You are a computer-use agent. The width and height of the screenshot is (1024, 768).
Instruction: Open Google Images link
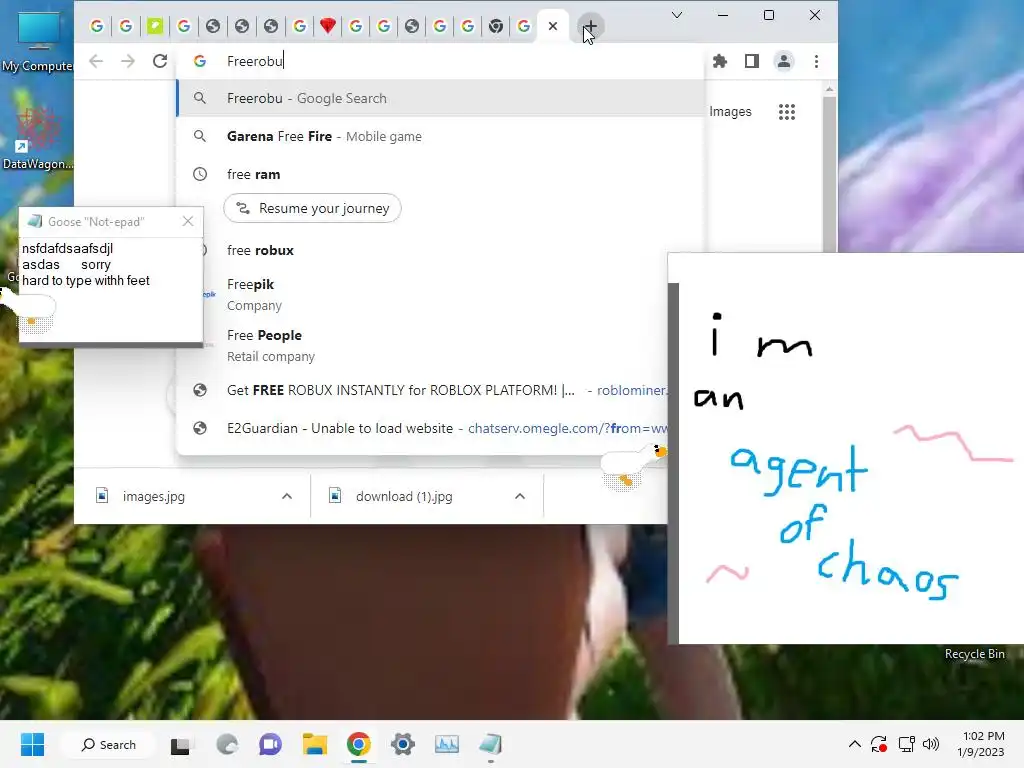tap(730, 112)
